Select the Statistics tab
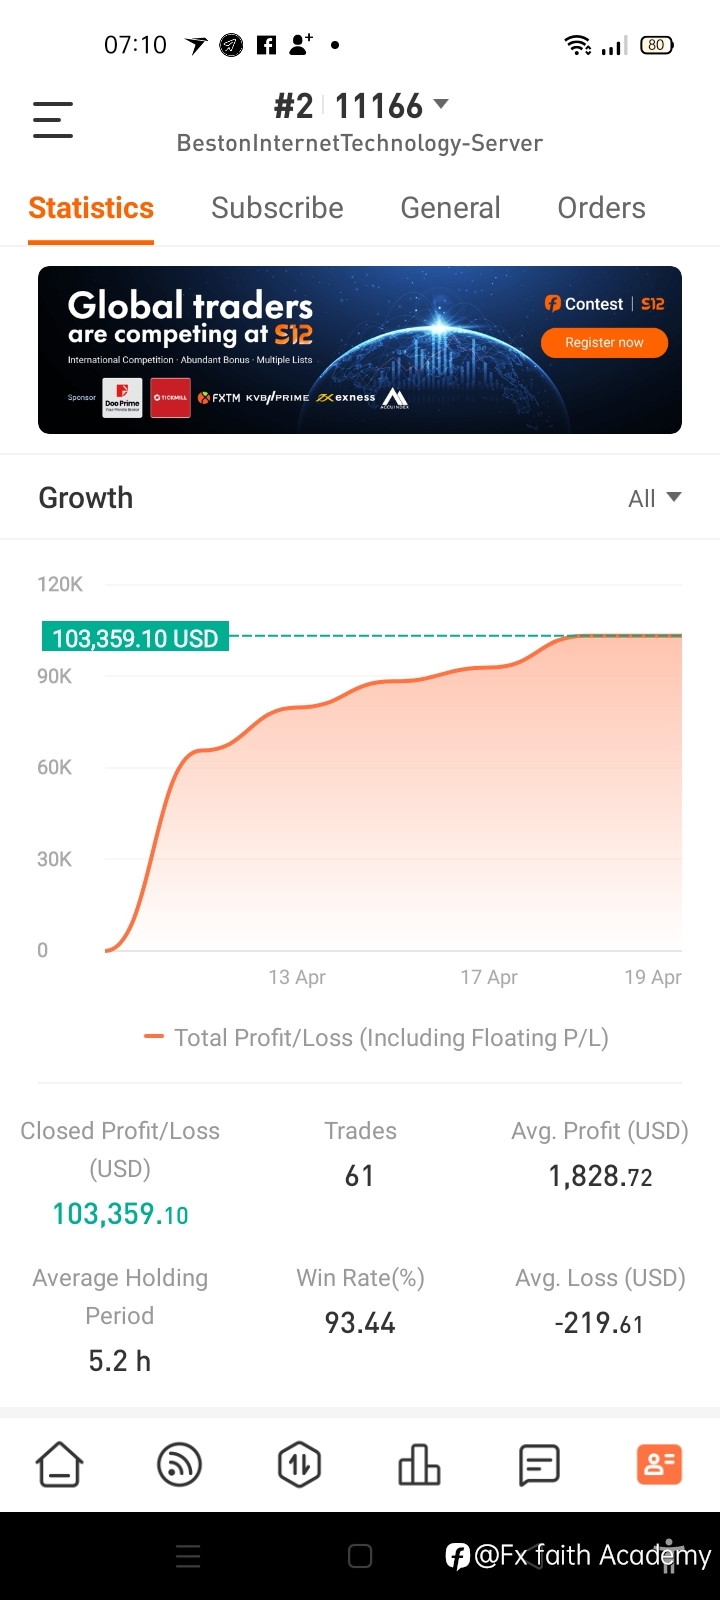The image size is (720, 1600). coord(91,208)
